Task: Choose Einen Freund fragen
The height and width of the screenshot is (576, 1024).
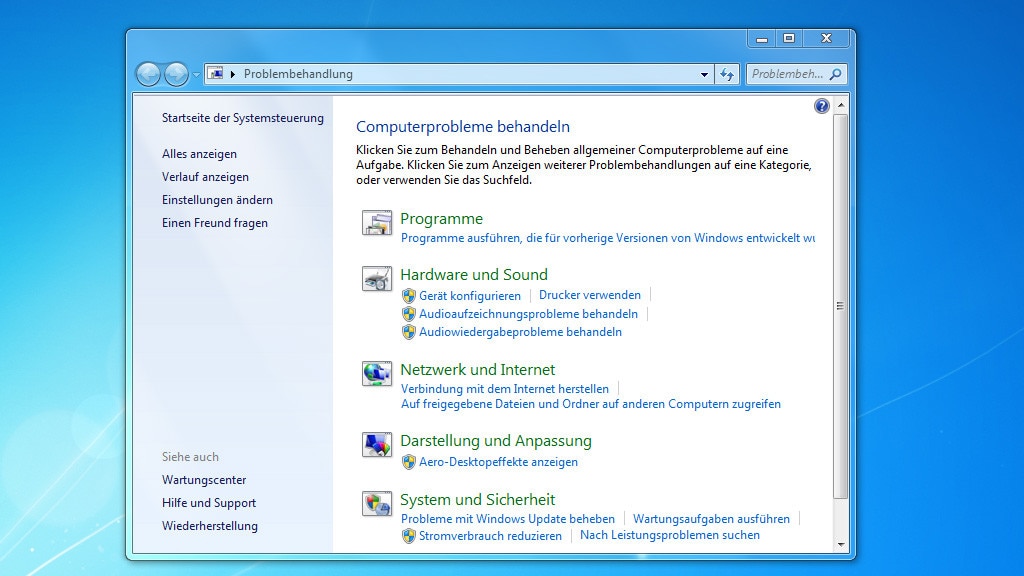Action: (x=215, y=223)
